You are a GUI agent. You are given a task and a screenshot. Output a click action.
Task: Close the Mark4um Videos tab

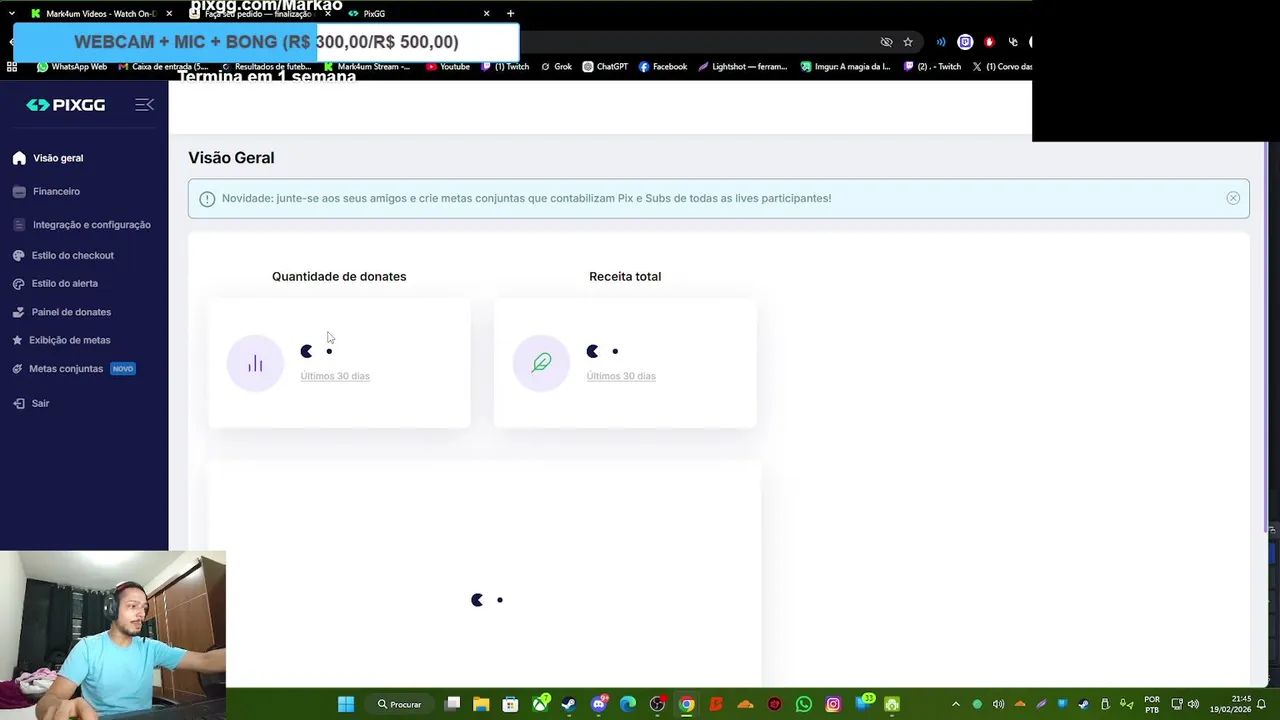[x=169, y=14]
